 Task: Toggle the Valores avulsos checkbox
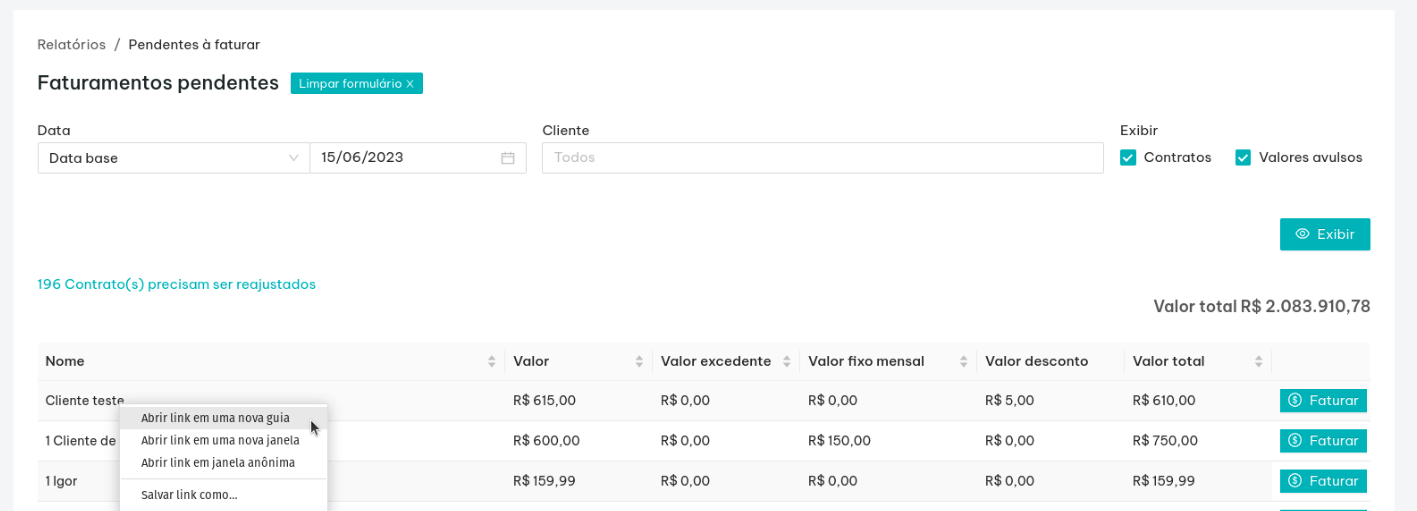[1243, 158]
